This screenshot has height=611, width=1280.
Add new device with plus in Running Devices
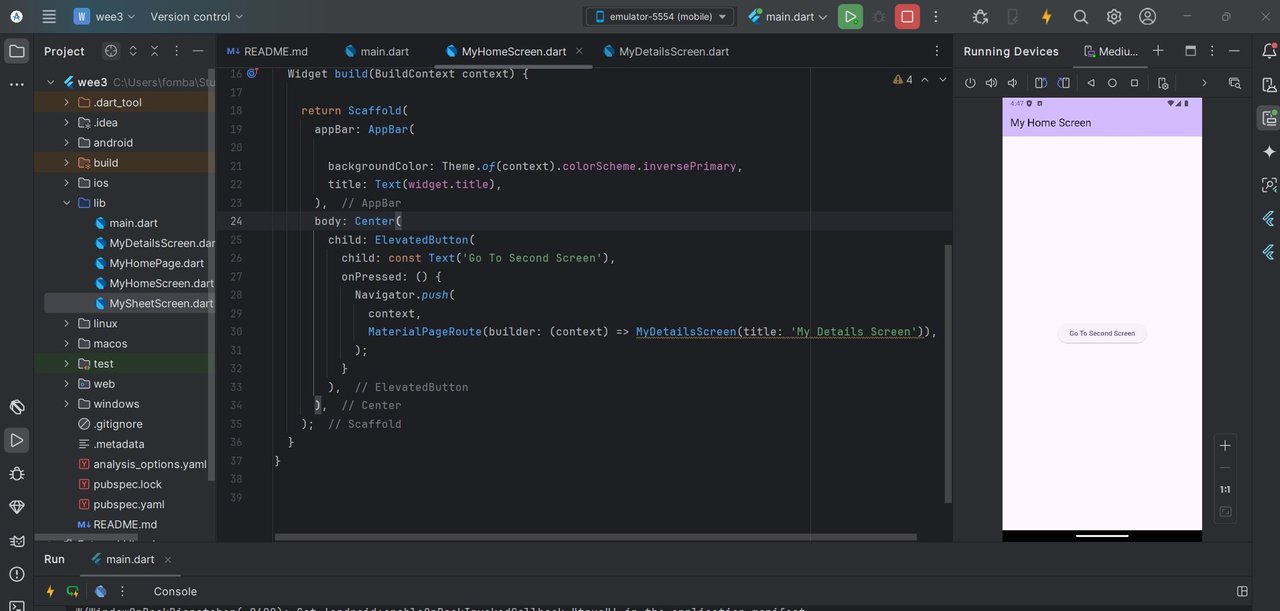pyautogui.click(x=1158, y=51)
